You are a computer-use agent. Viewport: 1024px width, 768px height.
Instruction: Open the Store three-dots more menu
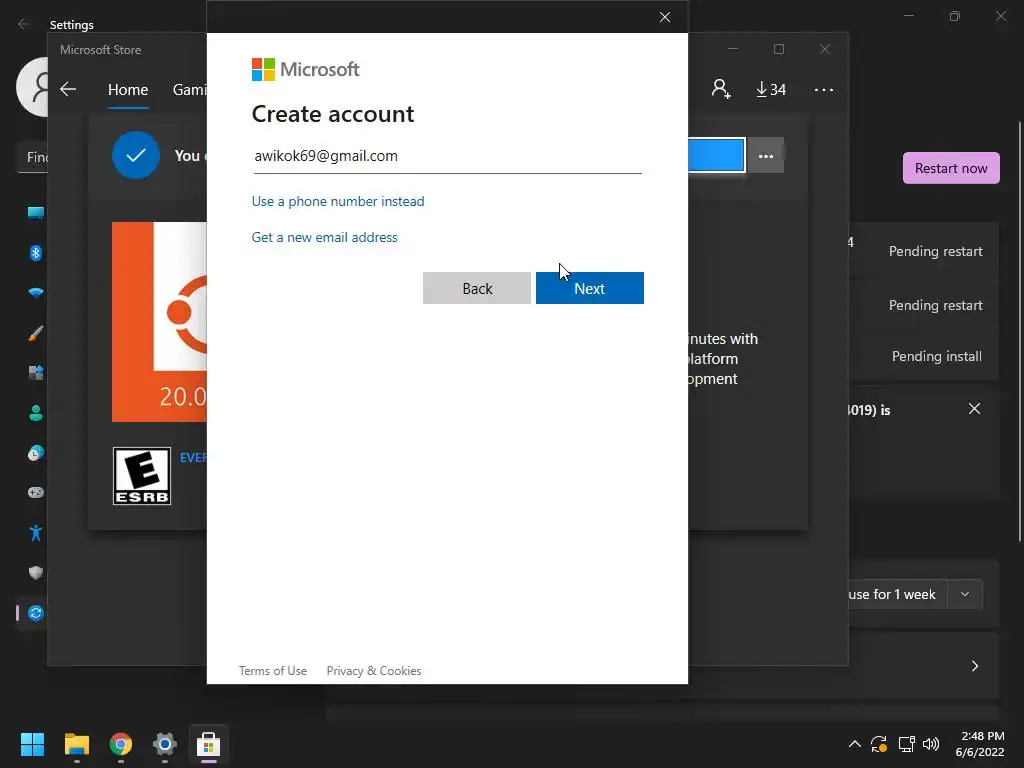[x=824, y=89]
